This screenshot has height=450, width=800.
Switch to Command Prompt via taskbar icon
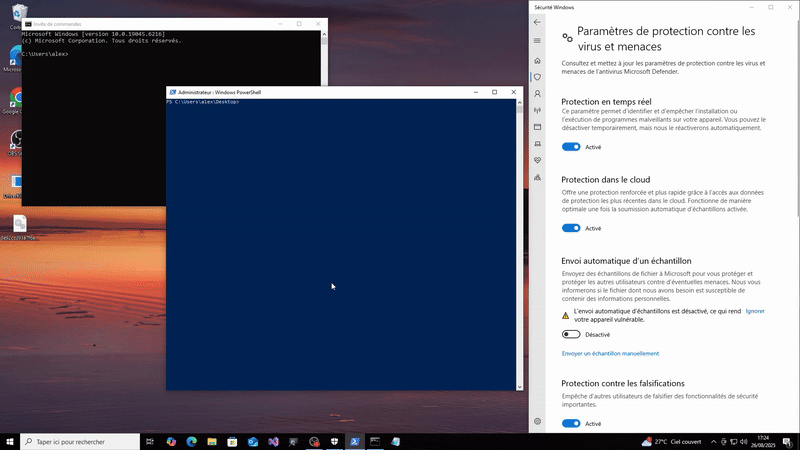coord(375,442)
